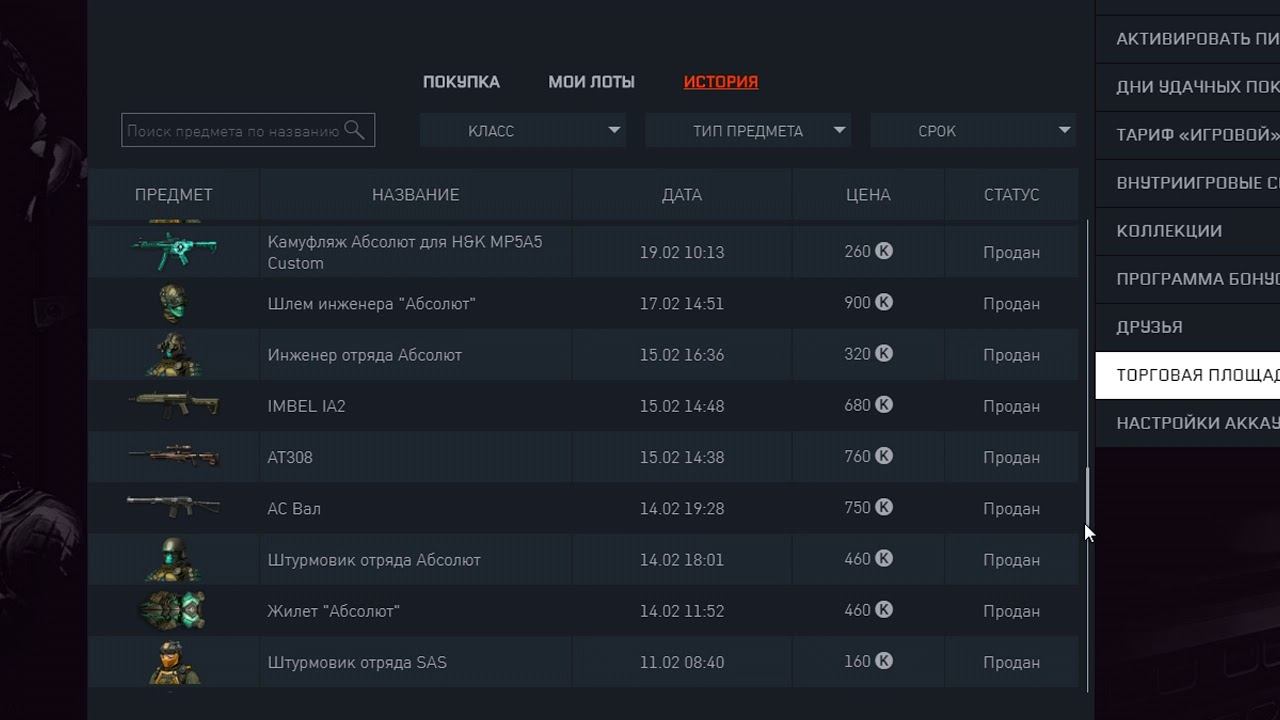Viewport: 1280px width, 720px height.
Task: Click the Жилет "Абсолют" vest icon
Action: pyautogui.click(x=174, y=610)
